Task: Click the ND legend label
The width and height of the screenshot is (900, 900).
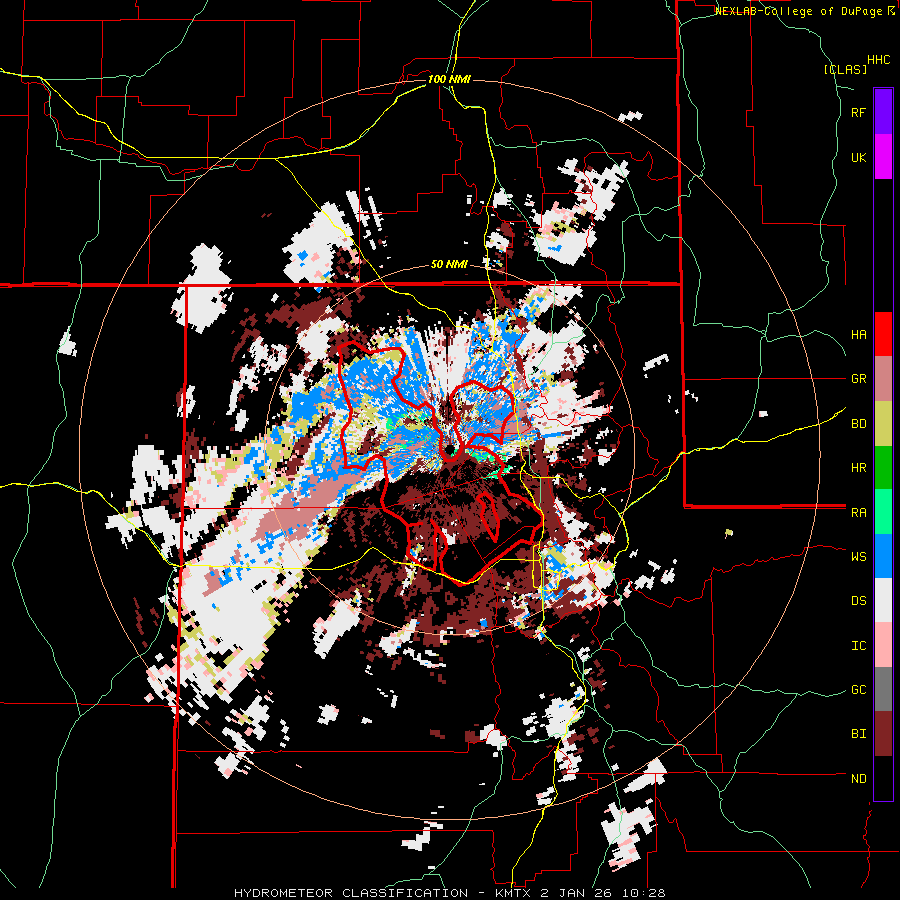Action: click(858, 779)
